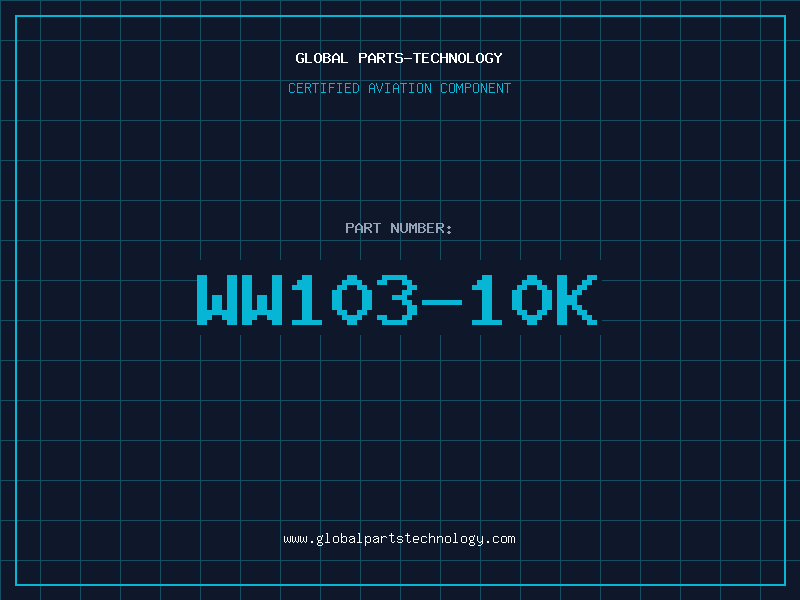800x600 pixels.
Task: Click the word CERTIFIED in the subtitle
Action: click(x=324, y=88)
